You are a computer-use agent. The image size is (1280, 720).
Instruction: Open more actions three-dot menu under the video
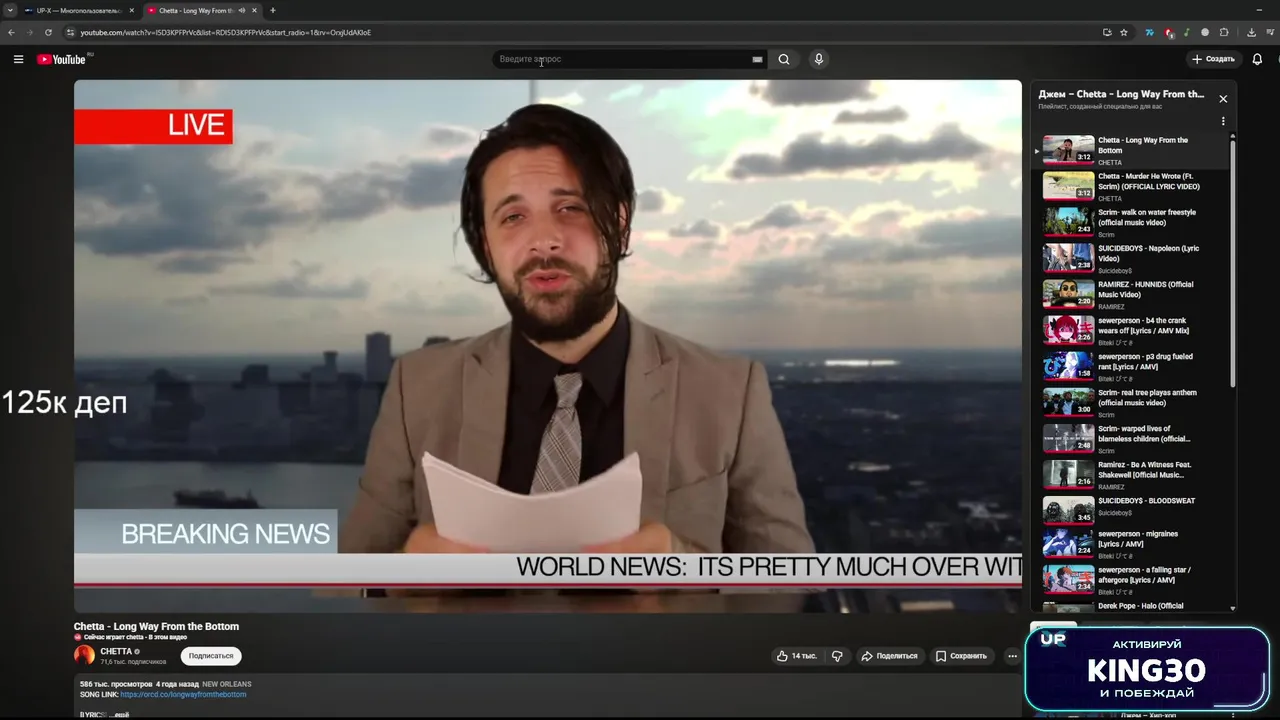[1012, 656]
